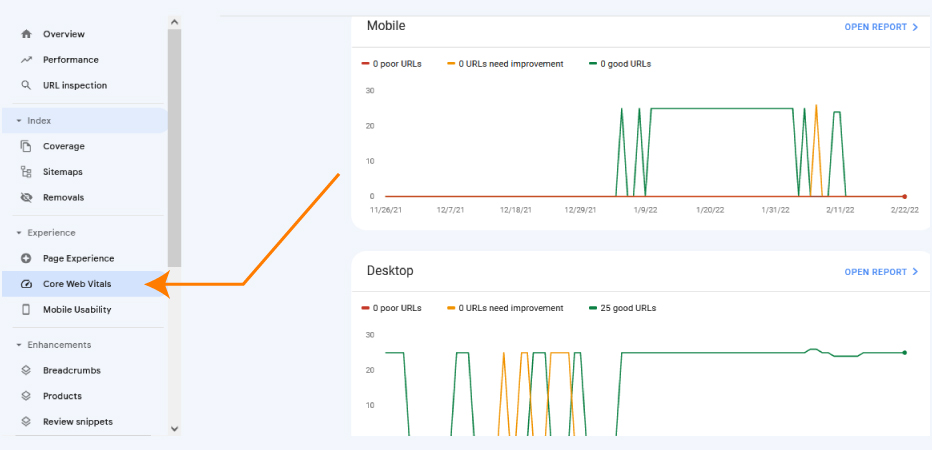Click the 11/26/21 axis date label
The height and width of the screenshot is (450, 932).
385,210
